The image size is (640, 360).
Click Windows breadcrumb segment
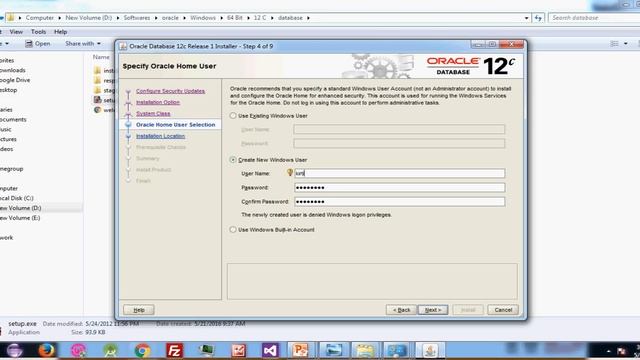[203, 18]
